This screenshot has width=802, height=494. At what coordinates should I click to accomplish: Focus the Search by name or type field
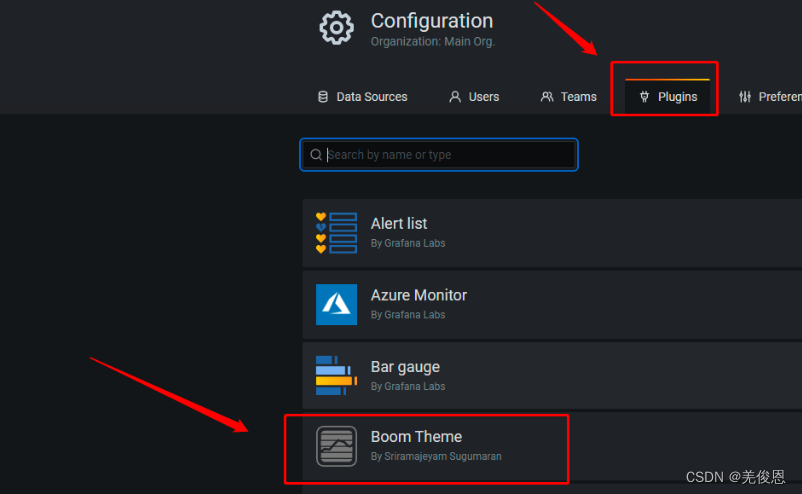(x=439, y=154)
